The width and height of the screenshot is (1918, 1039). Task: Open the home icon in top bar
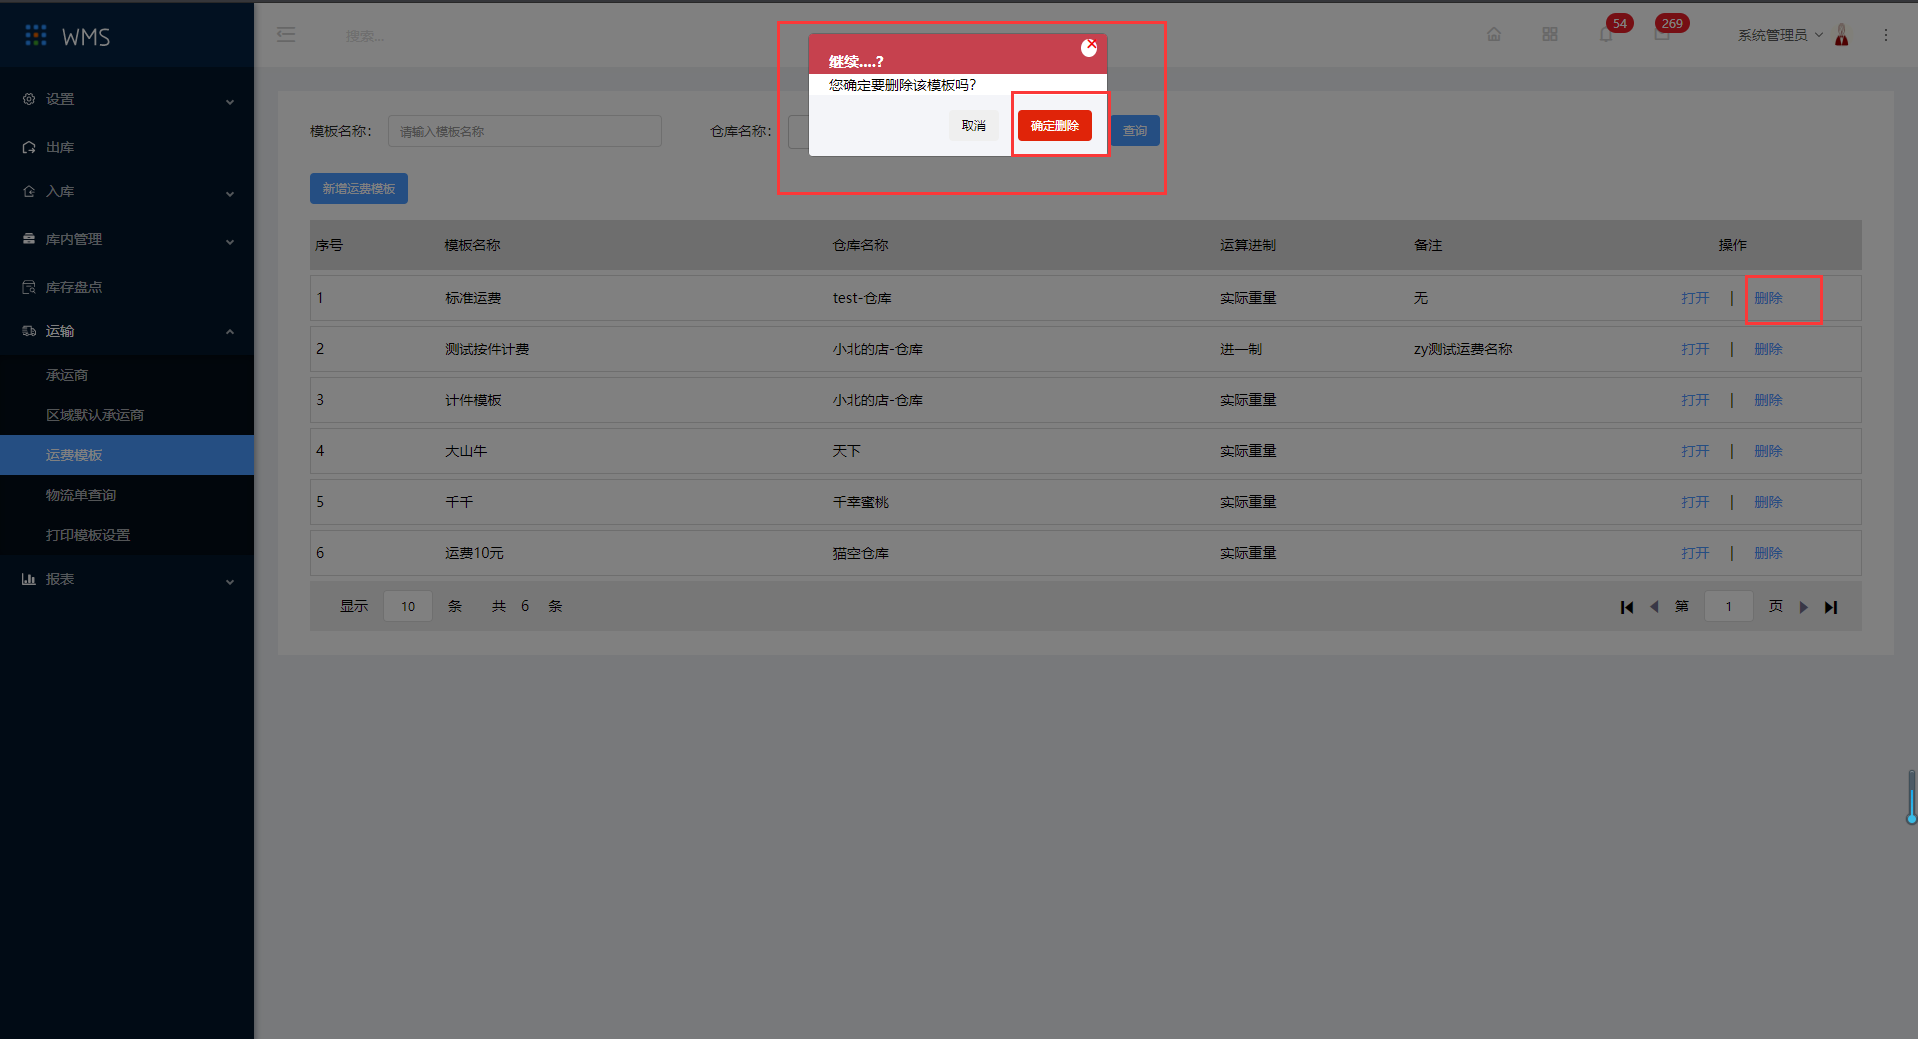(x=1494, y=35)
